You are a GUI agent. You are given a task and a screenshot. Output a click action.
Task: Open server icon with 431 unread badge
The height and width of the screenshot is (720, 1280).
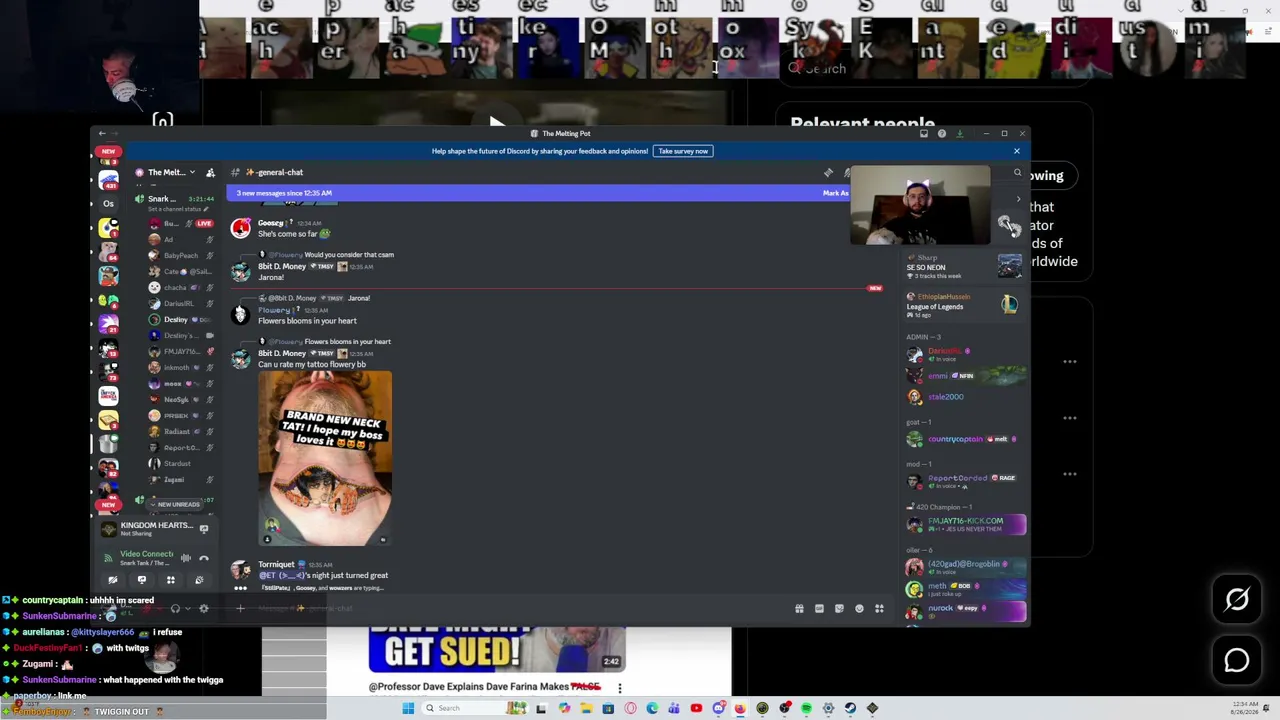click(x=108, y=180)
